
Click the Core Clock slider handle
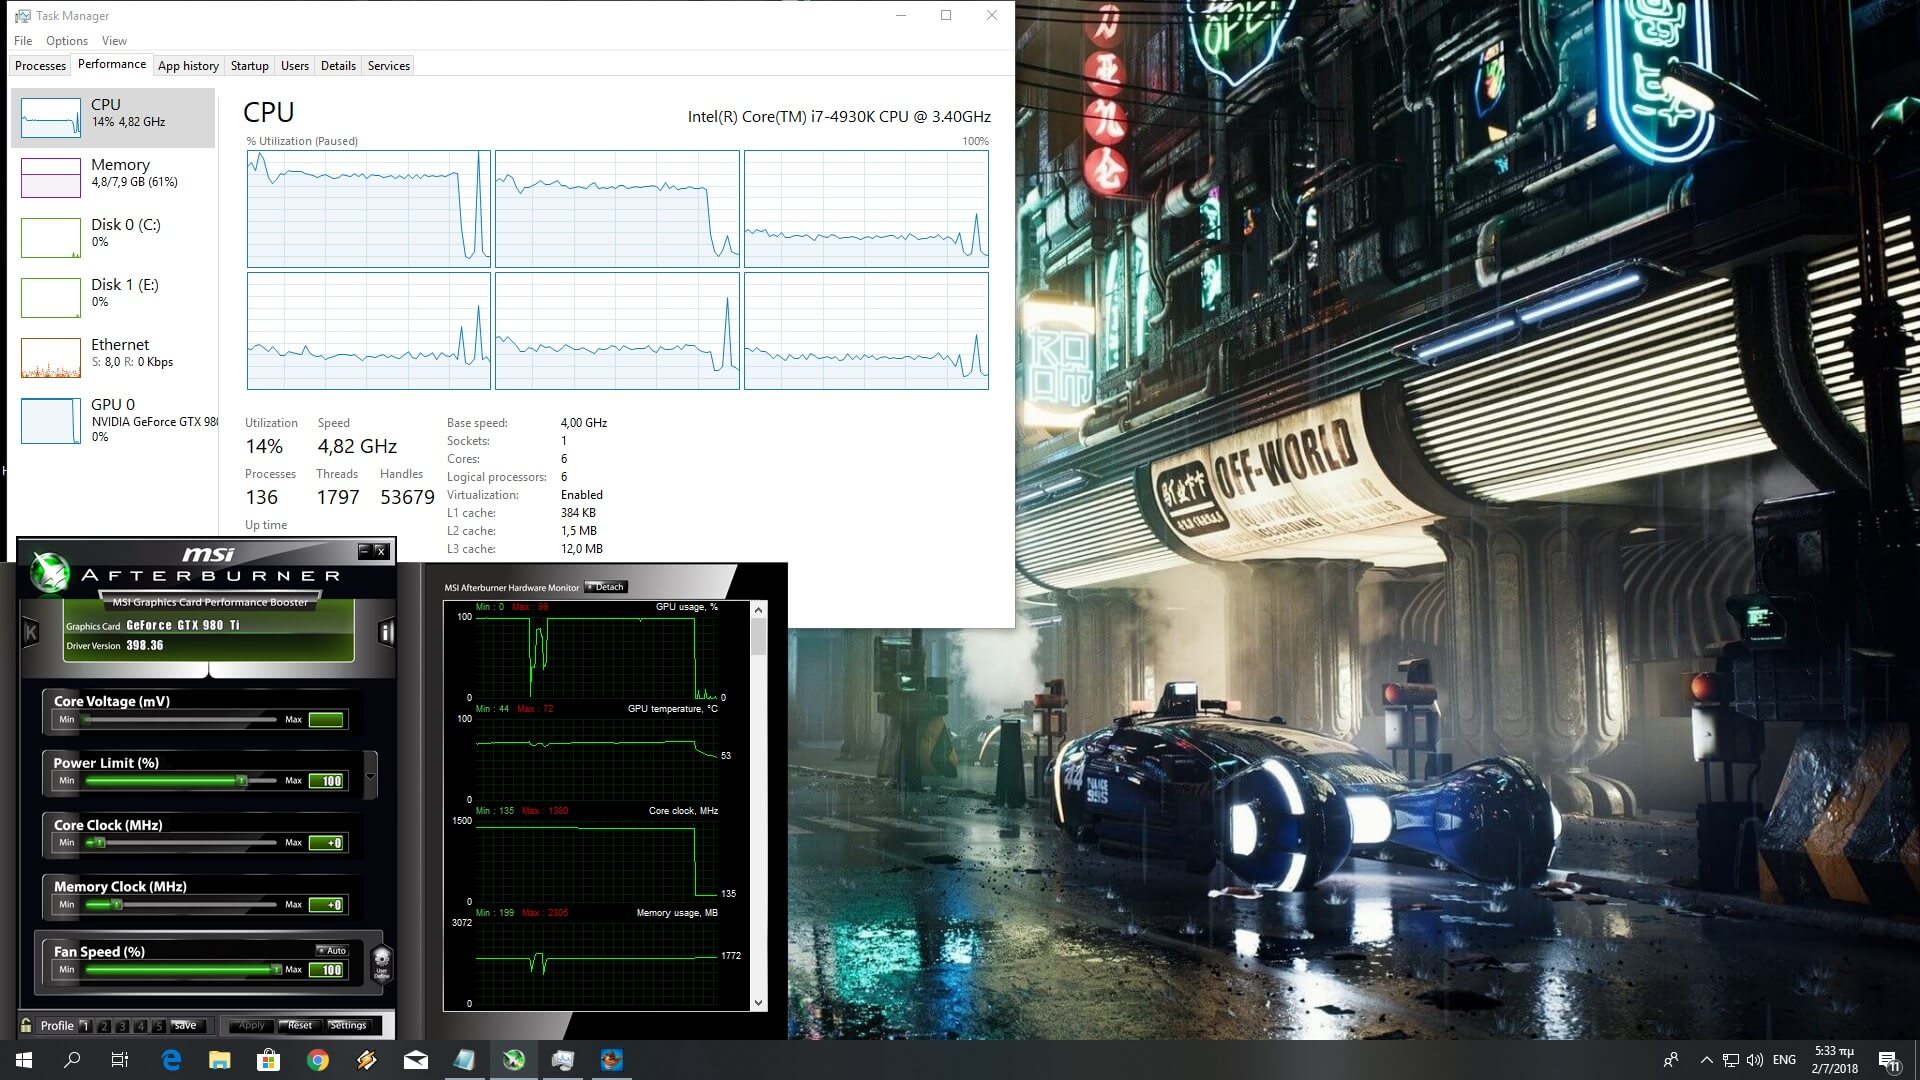[99, 843]
